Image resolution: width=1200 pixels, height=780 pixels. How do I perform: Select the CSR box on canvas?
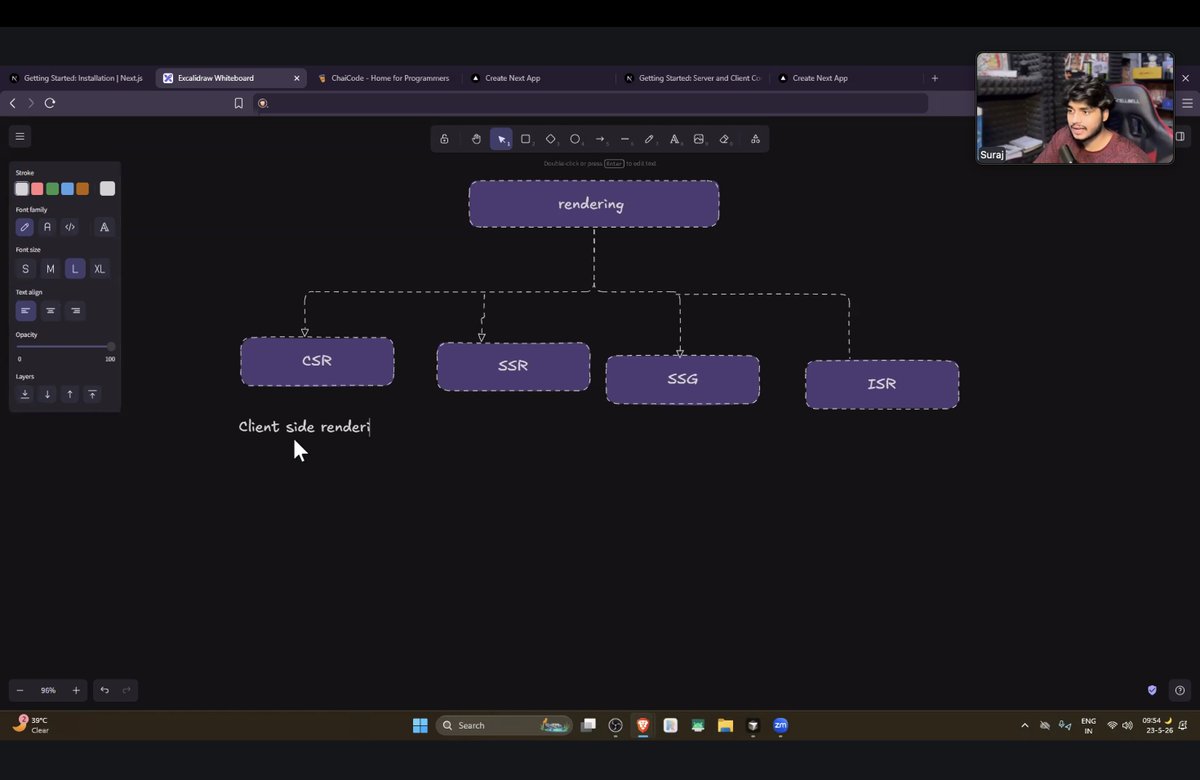pyautogui.click(x=317, y=361)
